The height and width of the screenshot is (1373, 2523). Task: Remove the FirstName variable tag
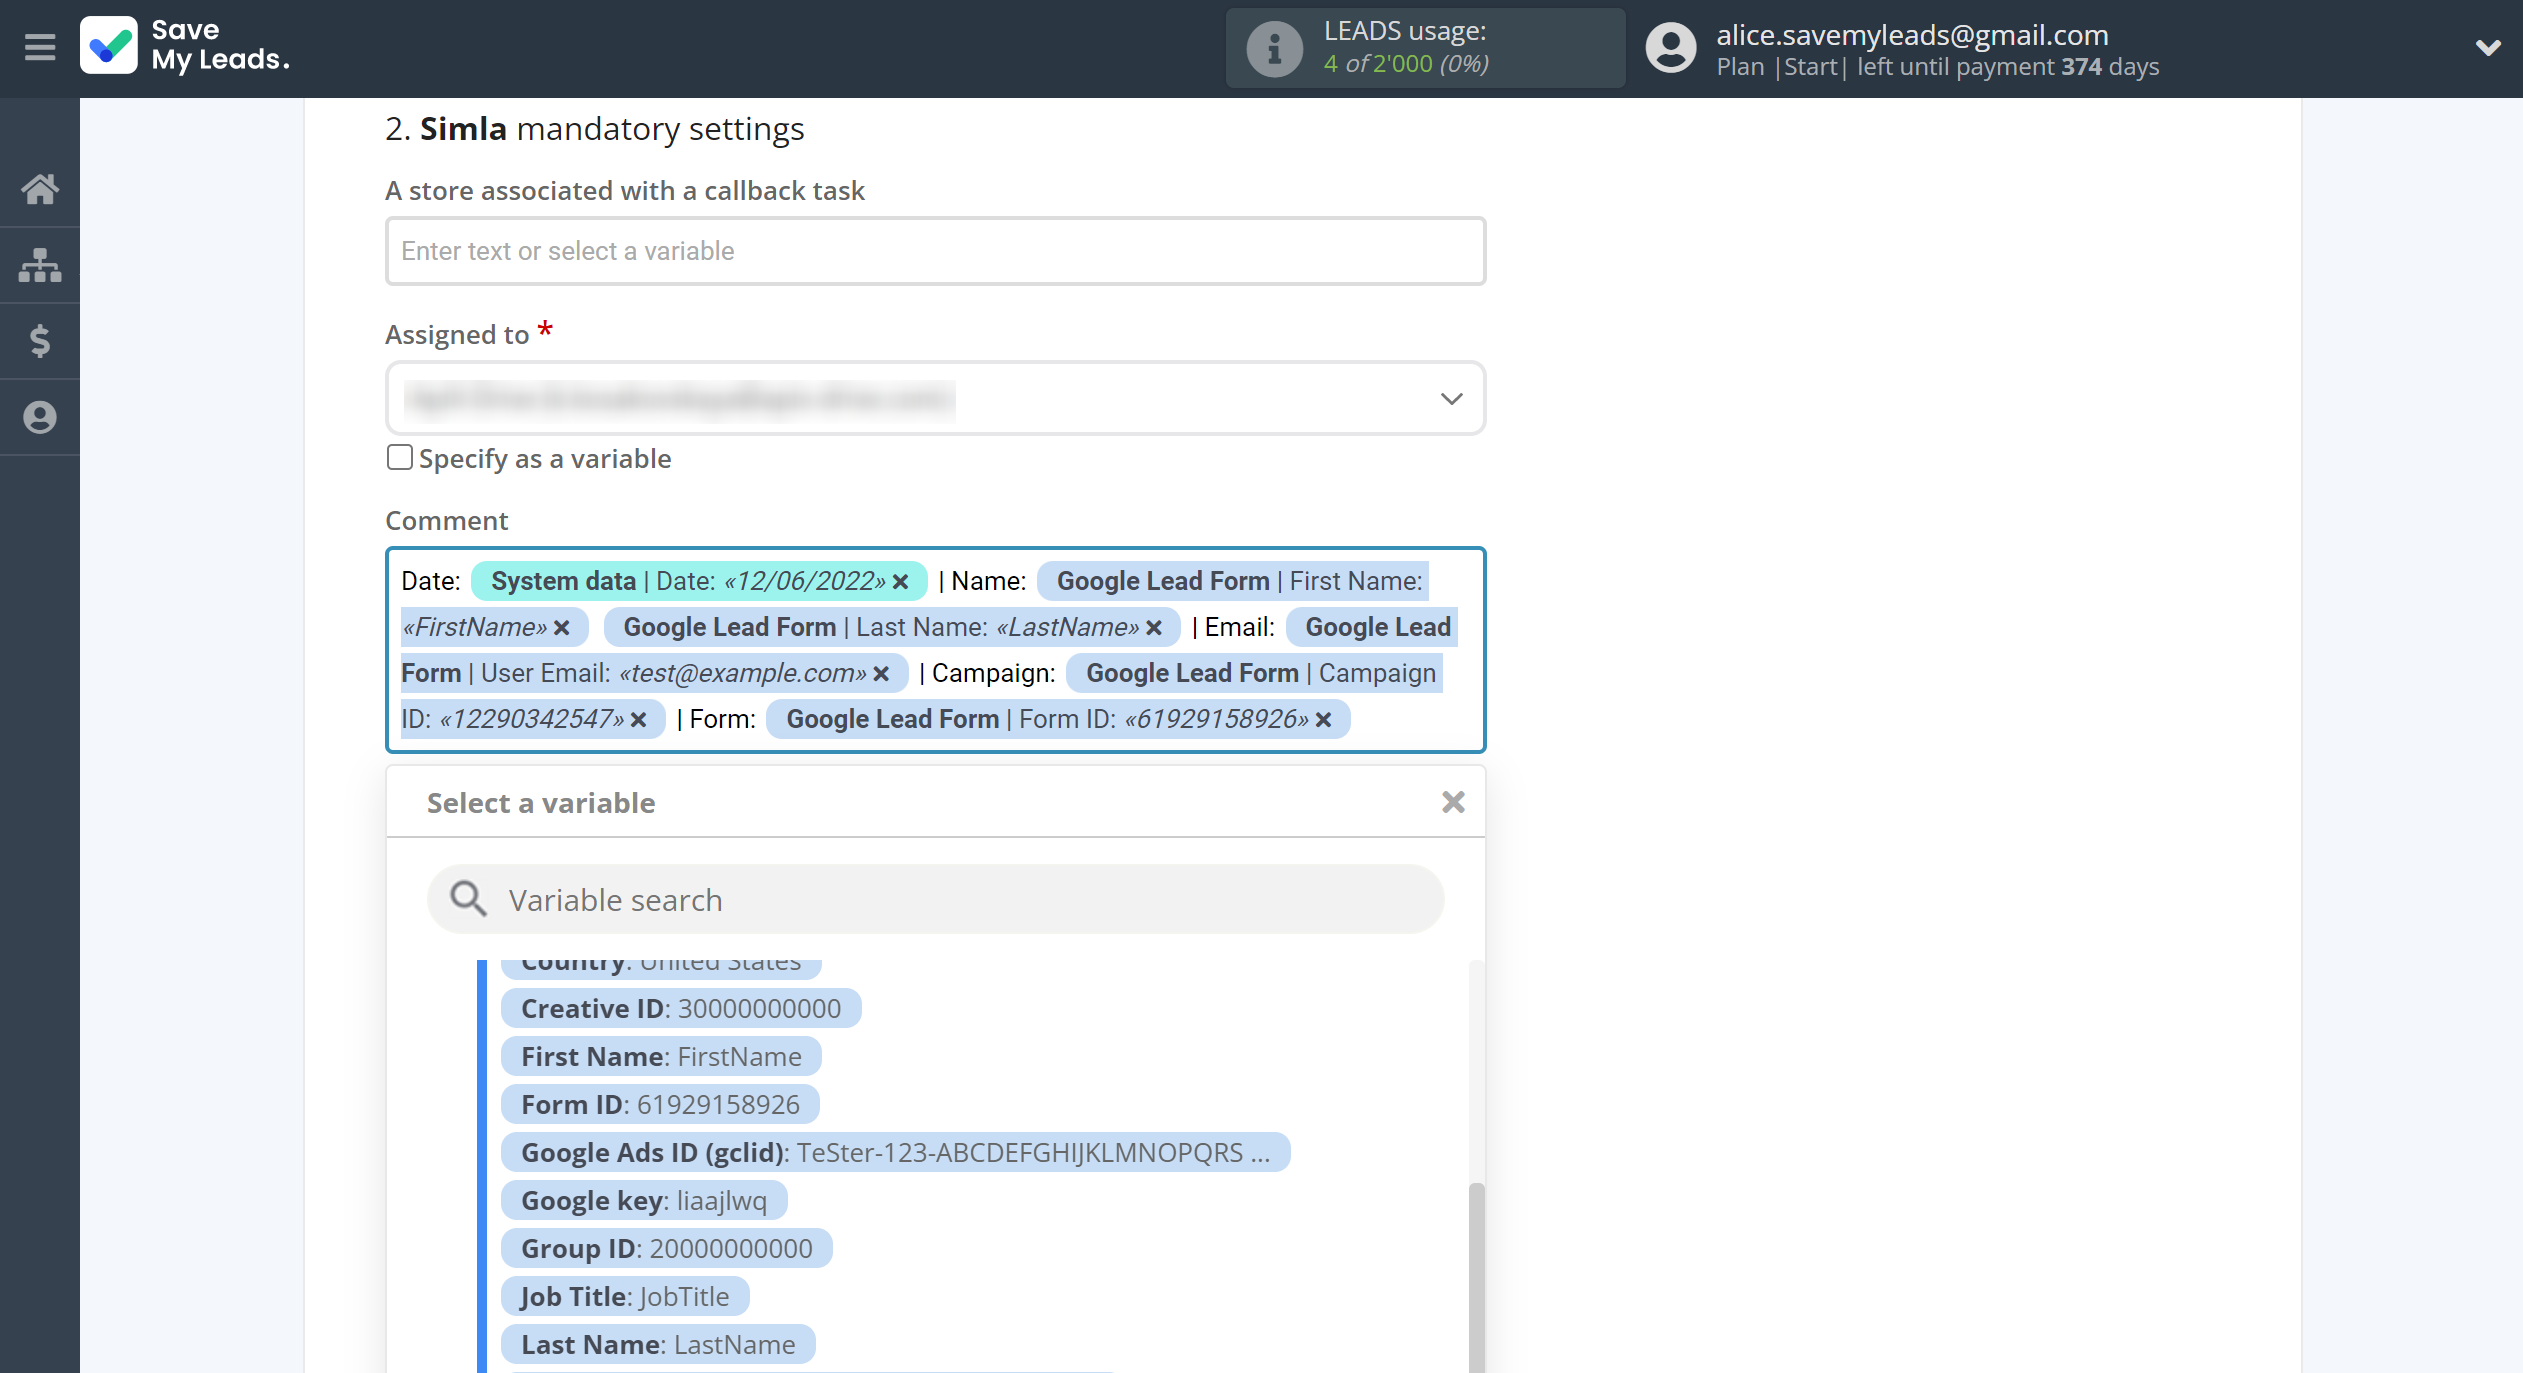point(562,628)
